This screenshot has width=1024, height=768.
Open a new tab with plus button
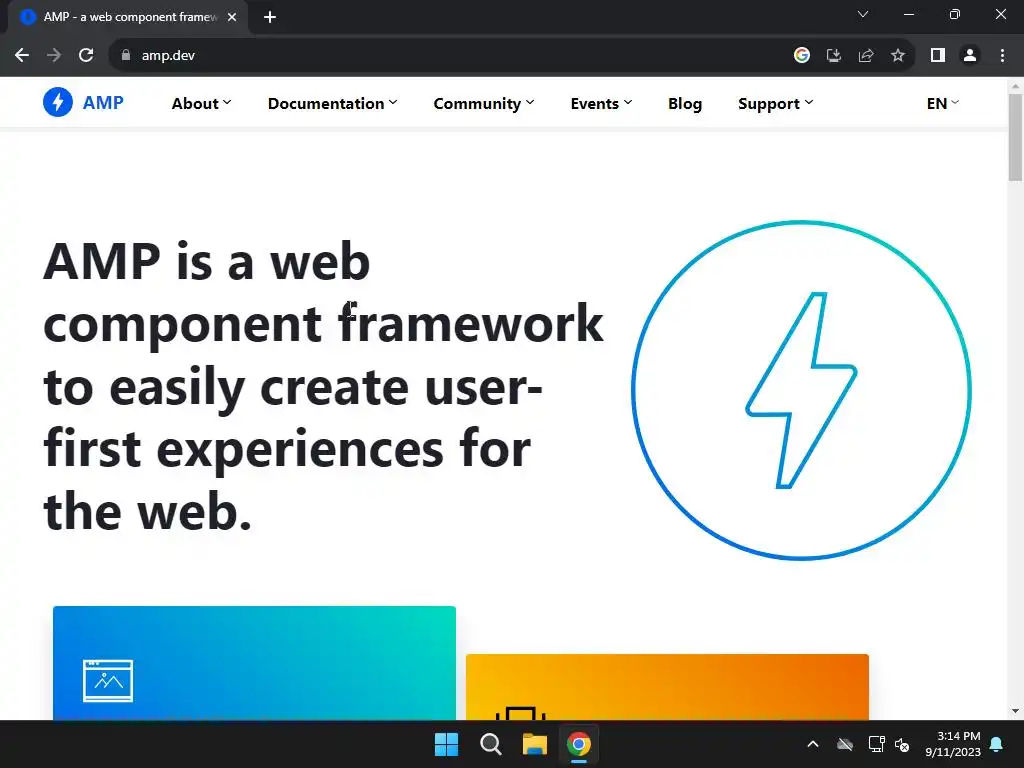point(270,17)
